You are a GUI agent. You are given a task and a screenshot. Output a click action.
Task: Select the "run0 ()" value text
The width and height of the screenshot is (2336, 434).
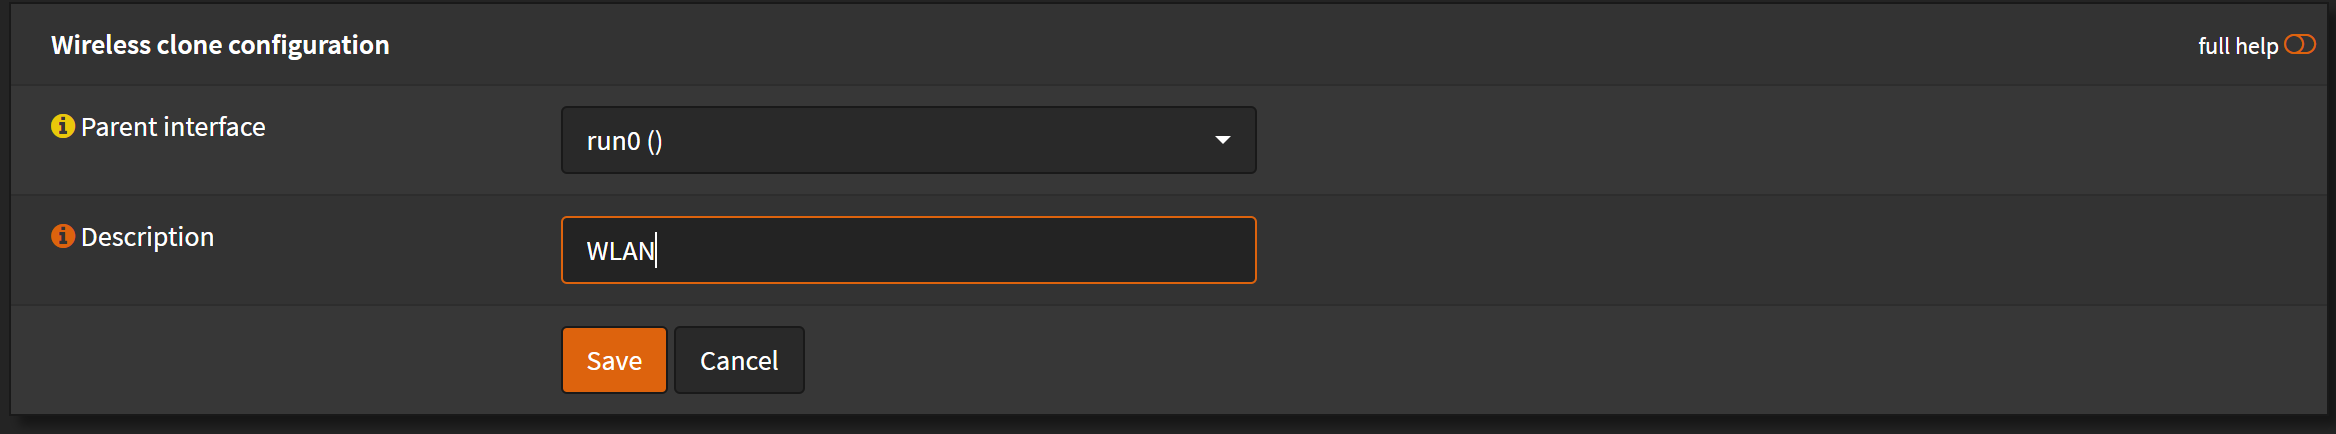tap(624, 141)
